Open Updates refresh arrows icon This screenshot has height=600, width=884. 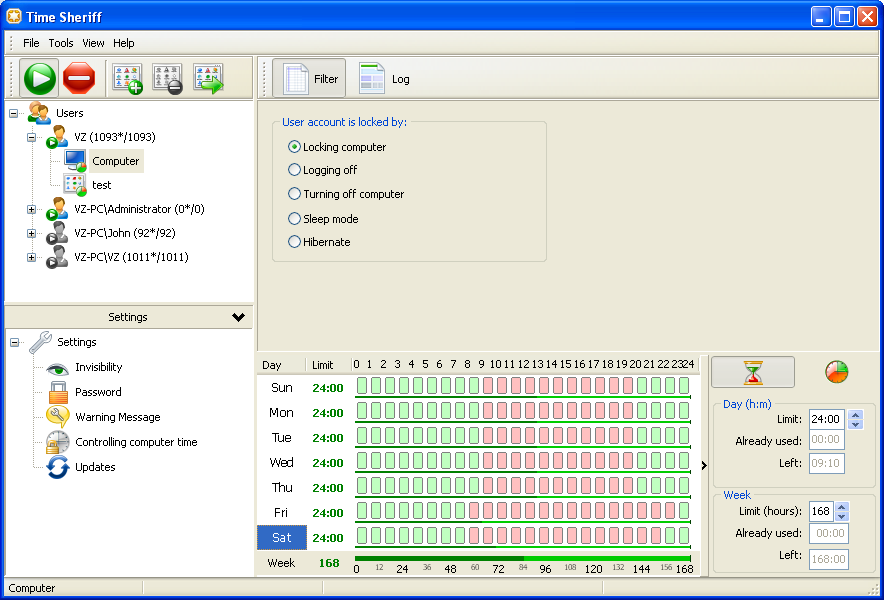point(58,467)
